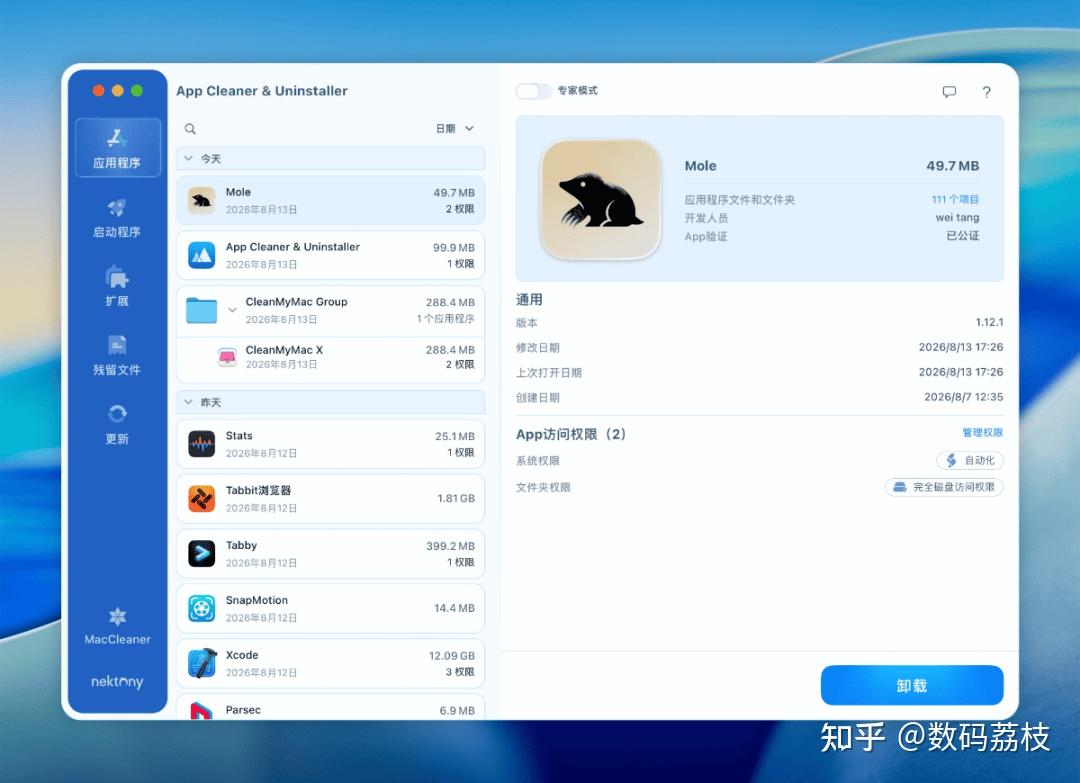Click Mole's 2 权限 label

(x=460, y=209)
